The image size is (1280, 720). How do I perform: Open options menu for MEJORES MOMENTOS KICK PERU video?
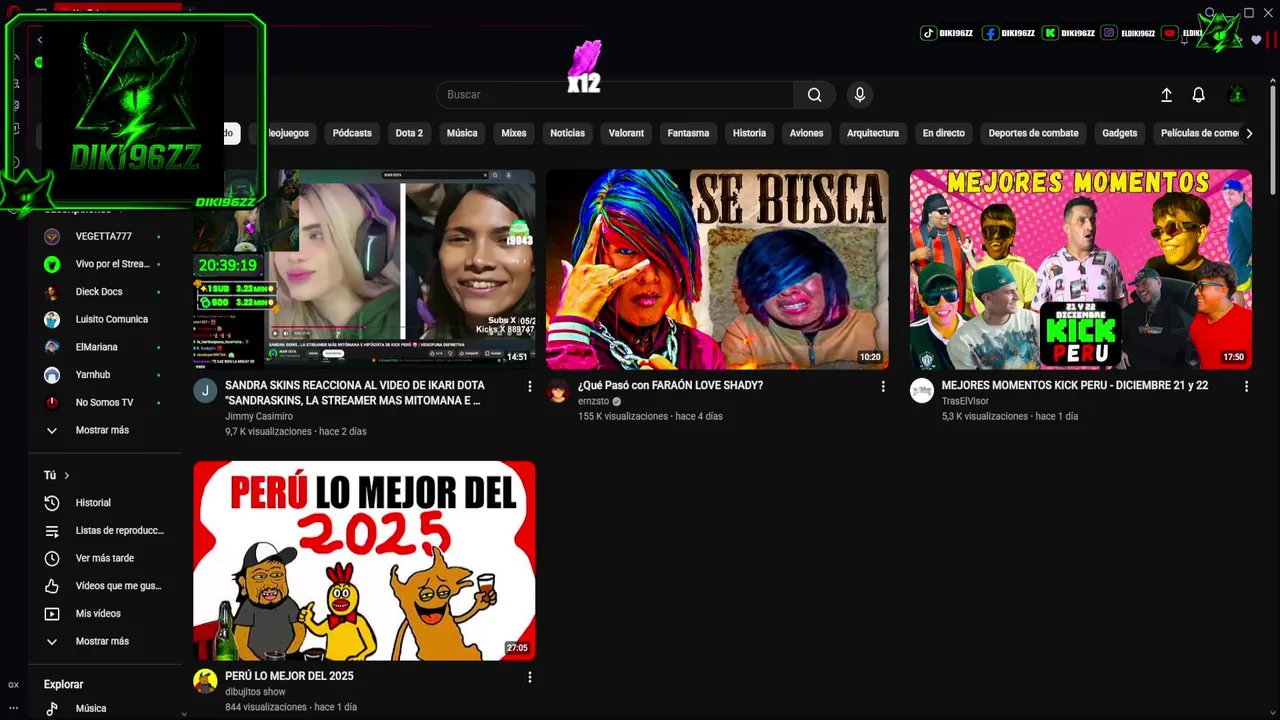coord(1246,386)
